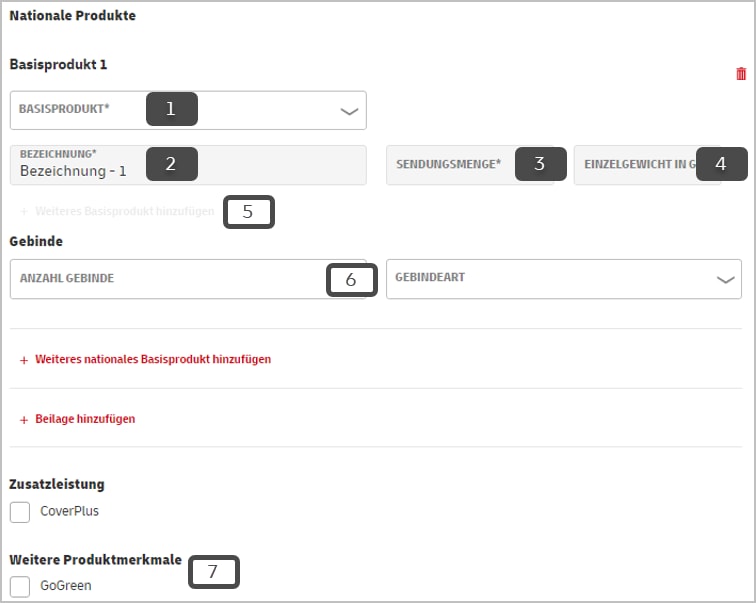756x603 pixels.
Task: Click the 'Beilage hinzufügen' link
Action: pos(85,419)
